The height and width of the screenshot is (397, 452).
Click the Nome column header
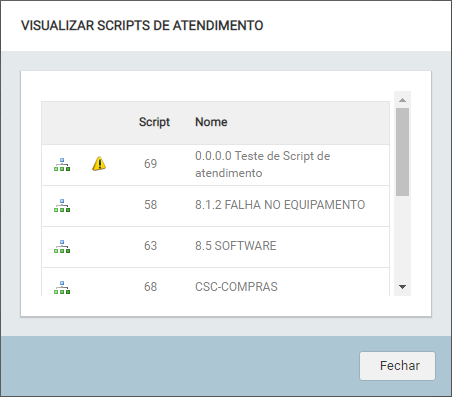coord(211,122)
